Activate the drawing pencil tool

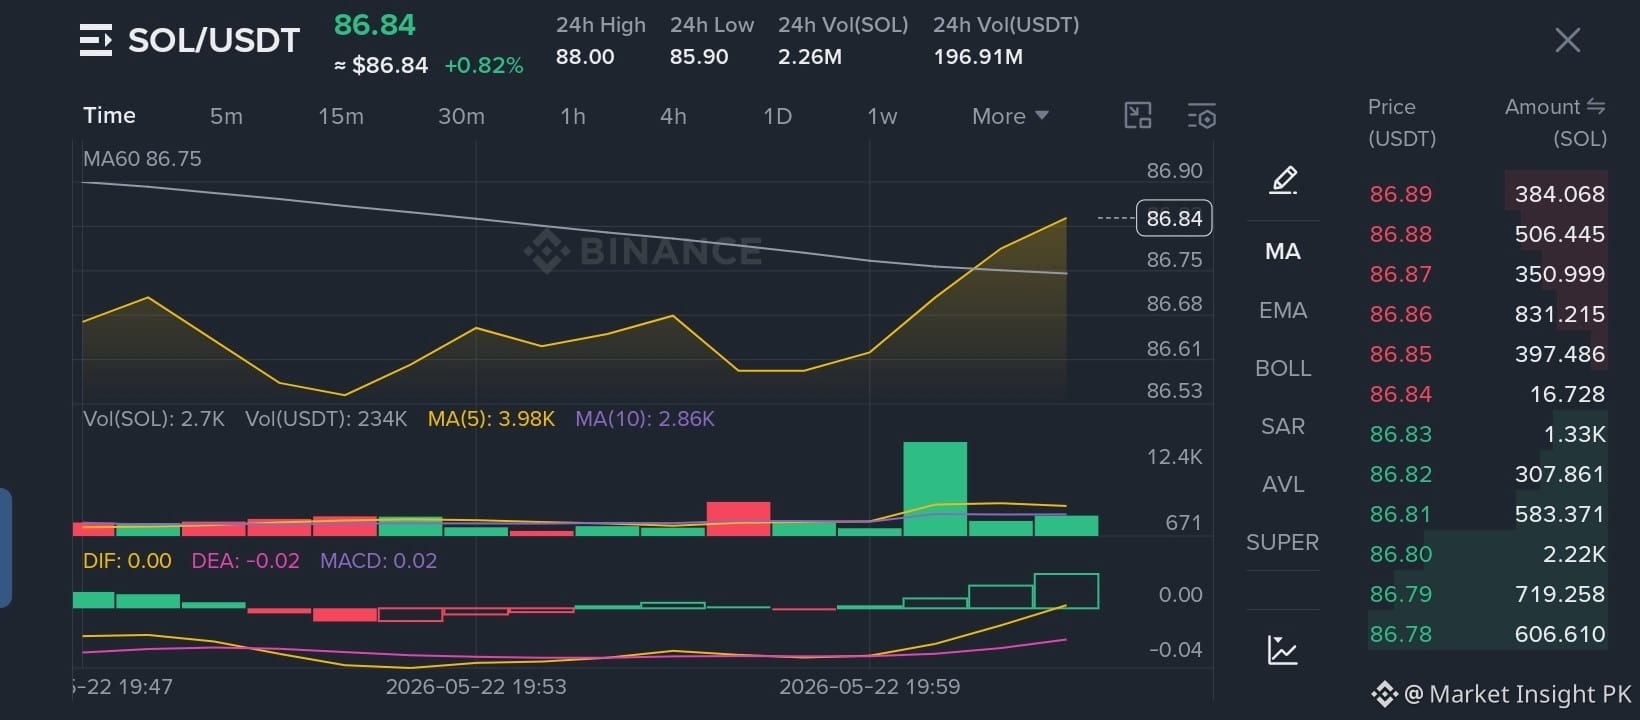coord(1283,180)
